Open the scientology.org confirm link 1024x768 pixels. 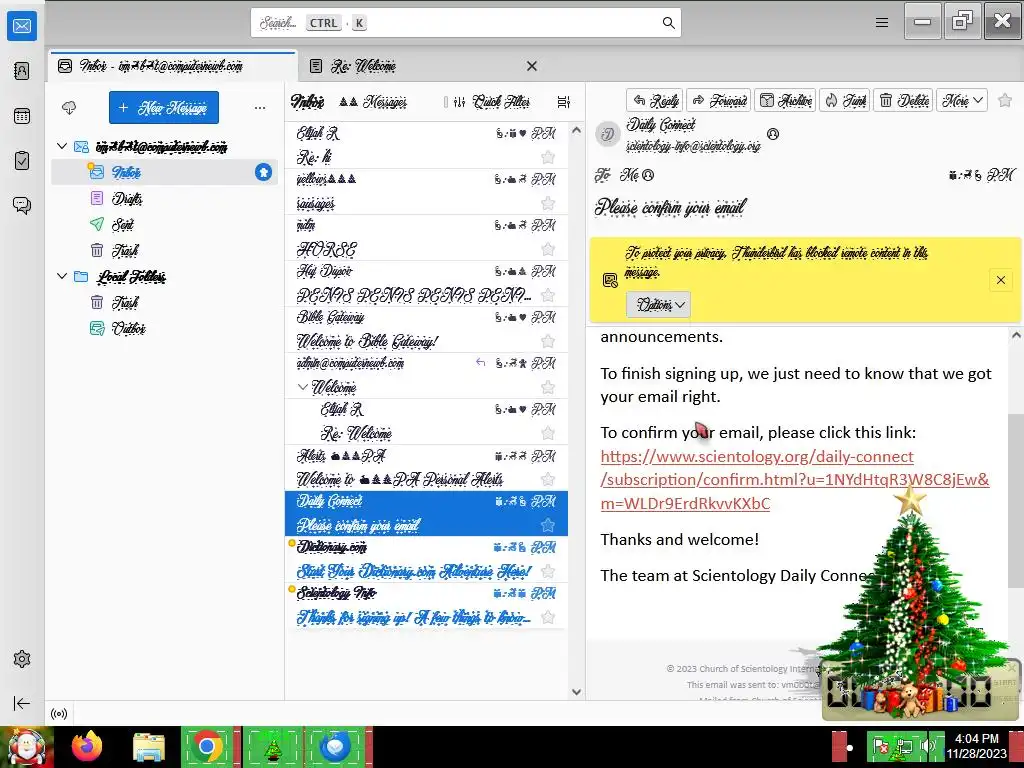tap(795, 480)
